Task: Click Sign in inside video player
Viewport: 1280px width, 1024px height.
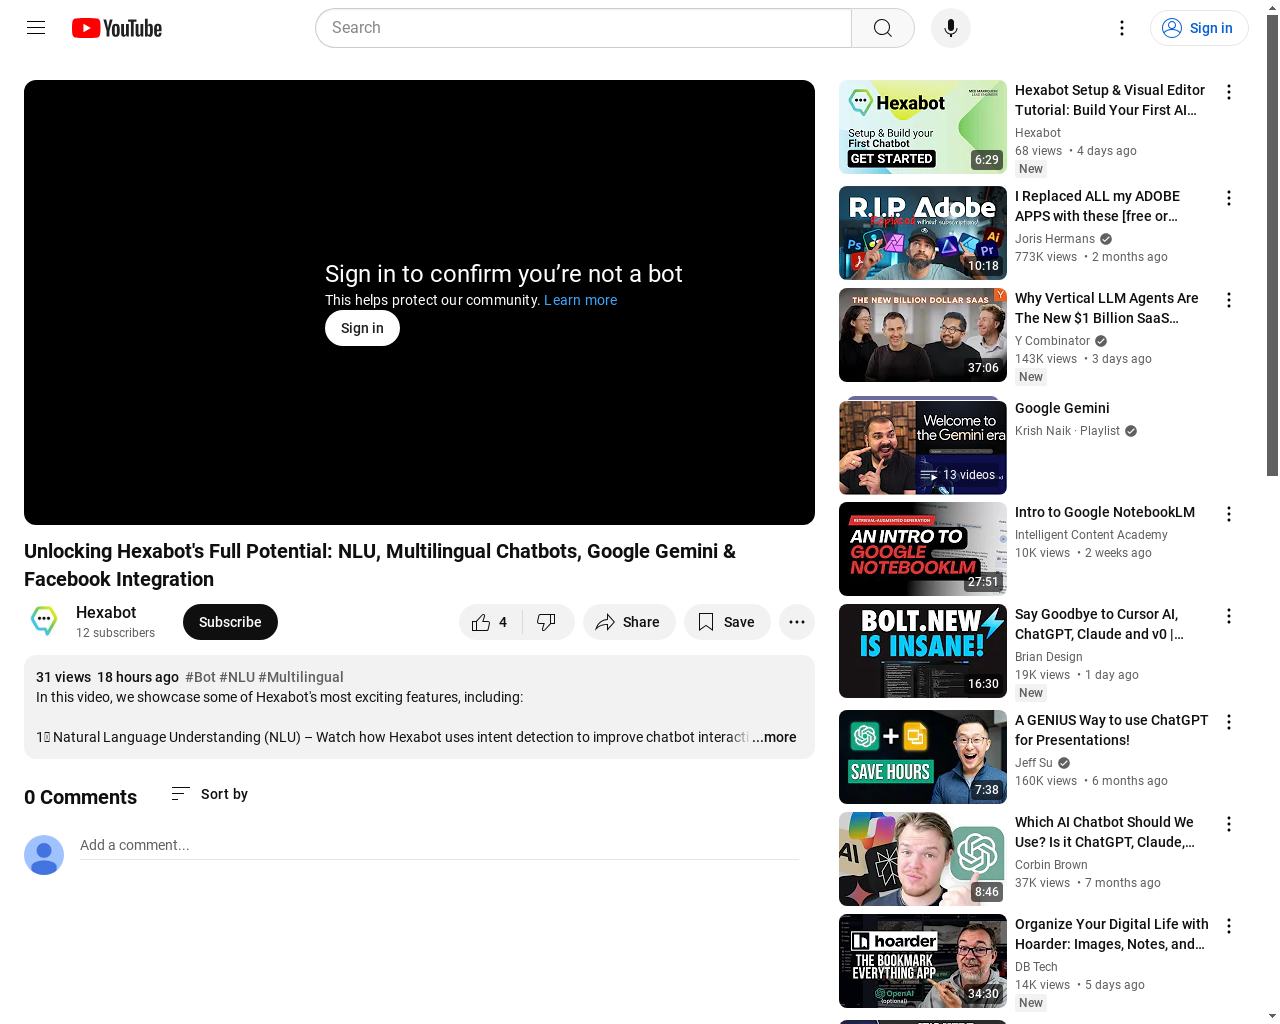Action: [x=362, y=328]
